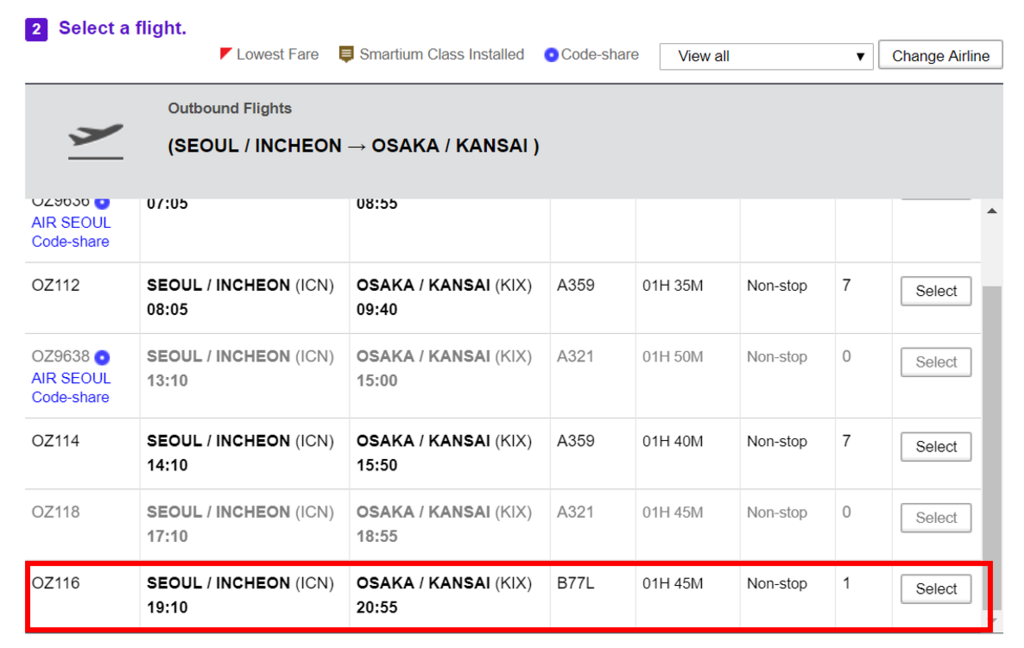1024x648 pixels.
Task: Click flight number OZ116
Action: click(x=56, y=583)
